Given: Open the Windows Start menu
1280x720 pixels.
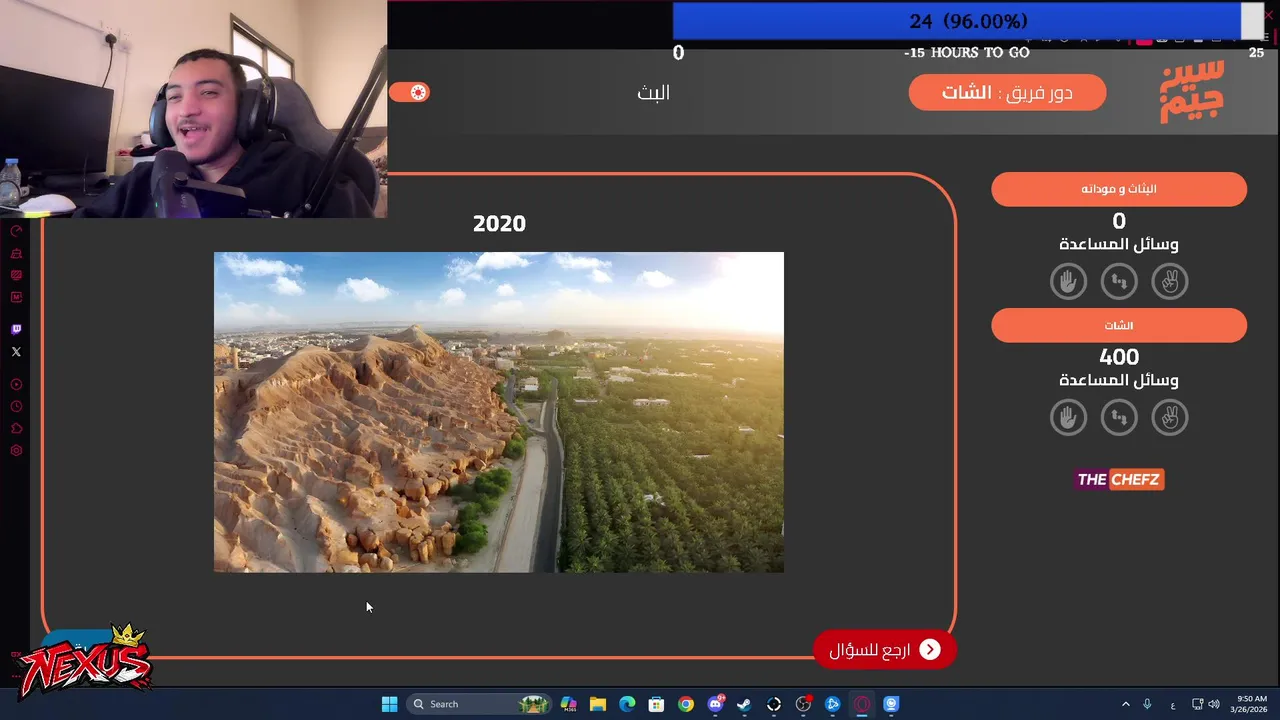Looking at the screenshot, I should 389,704.
